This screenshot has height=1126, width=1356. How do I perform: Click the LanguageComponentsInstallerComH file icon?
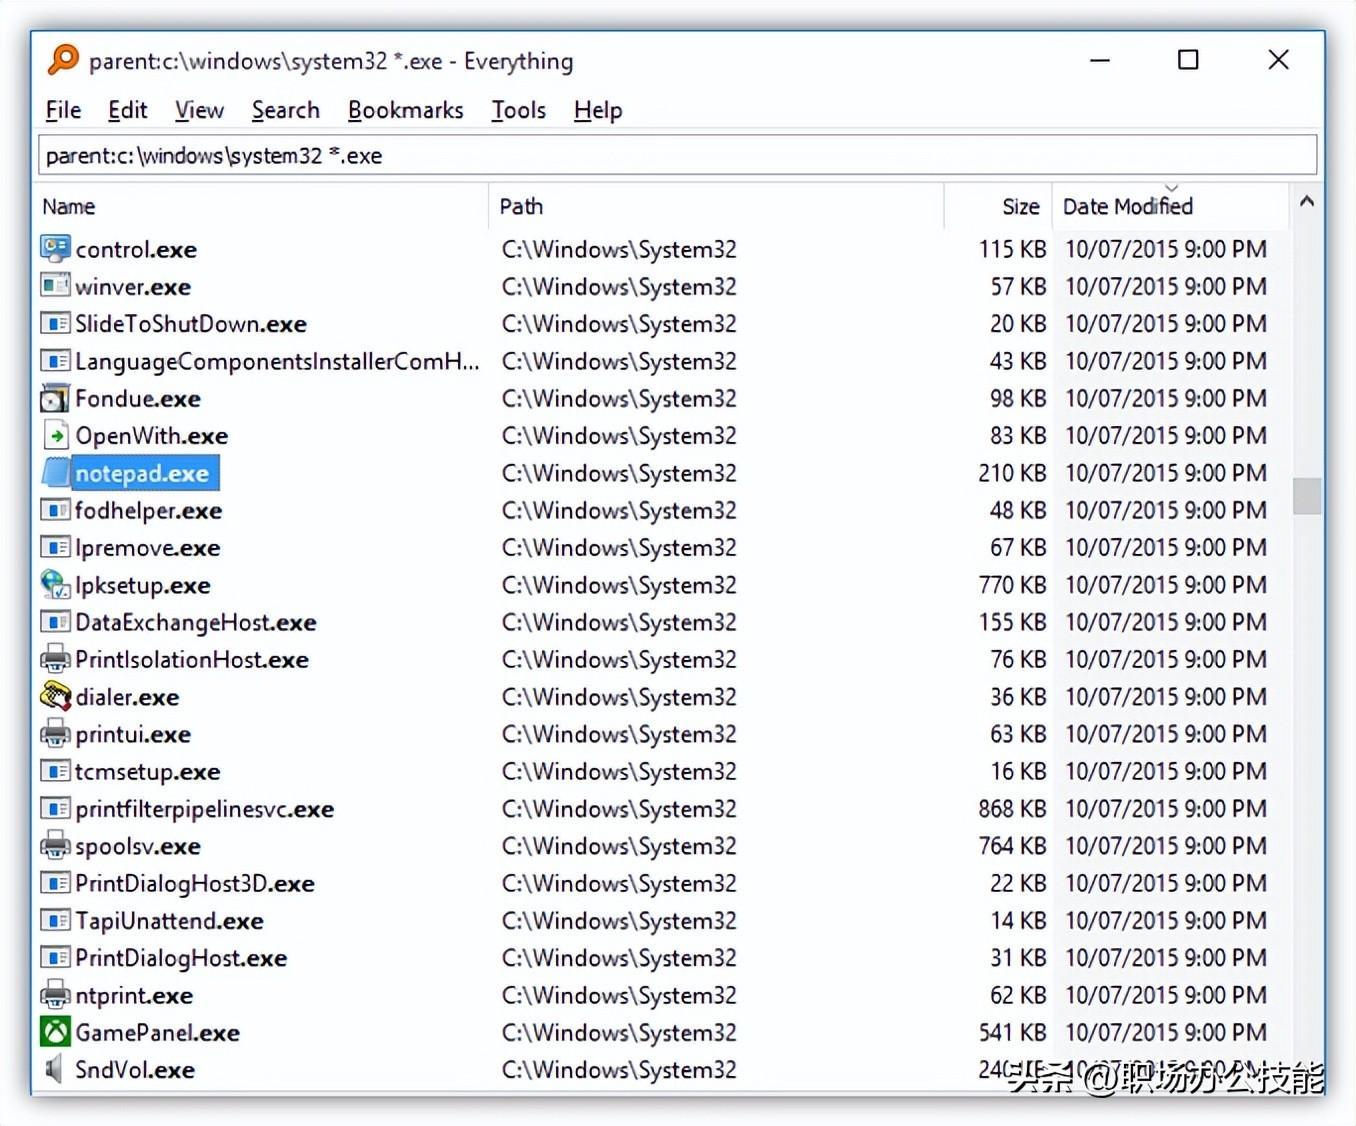[55, 360]
